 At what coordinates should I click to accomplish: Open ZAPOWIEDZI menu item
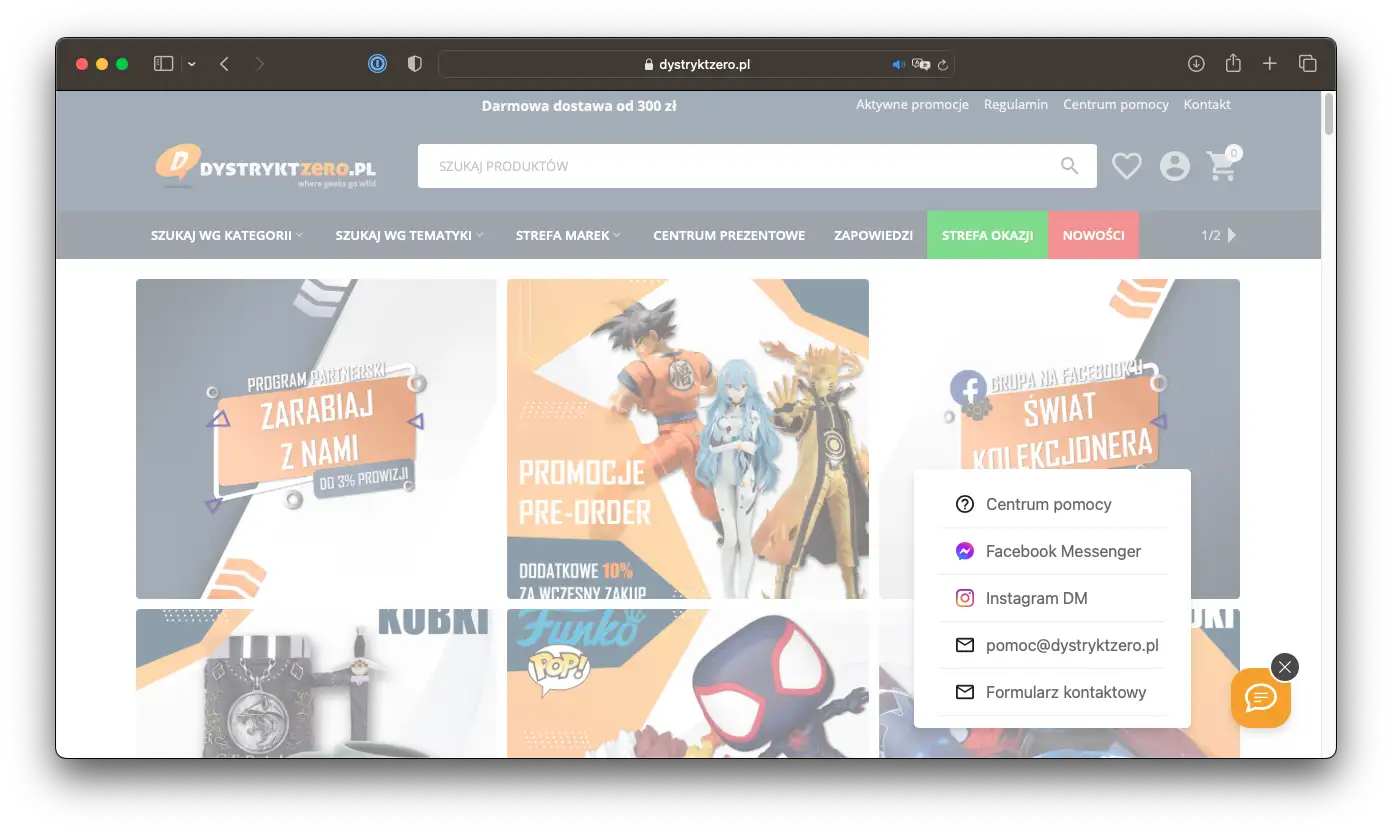pos(873,235)
